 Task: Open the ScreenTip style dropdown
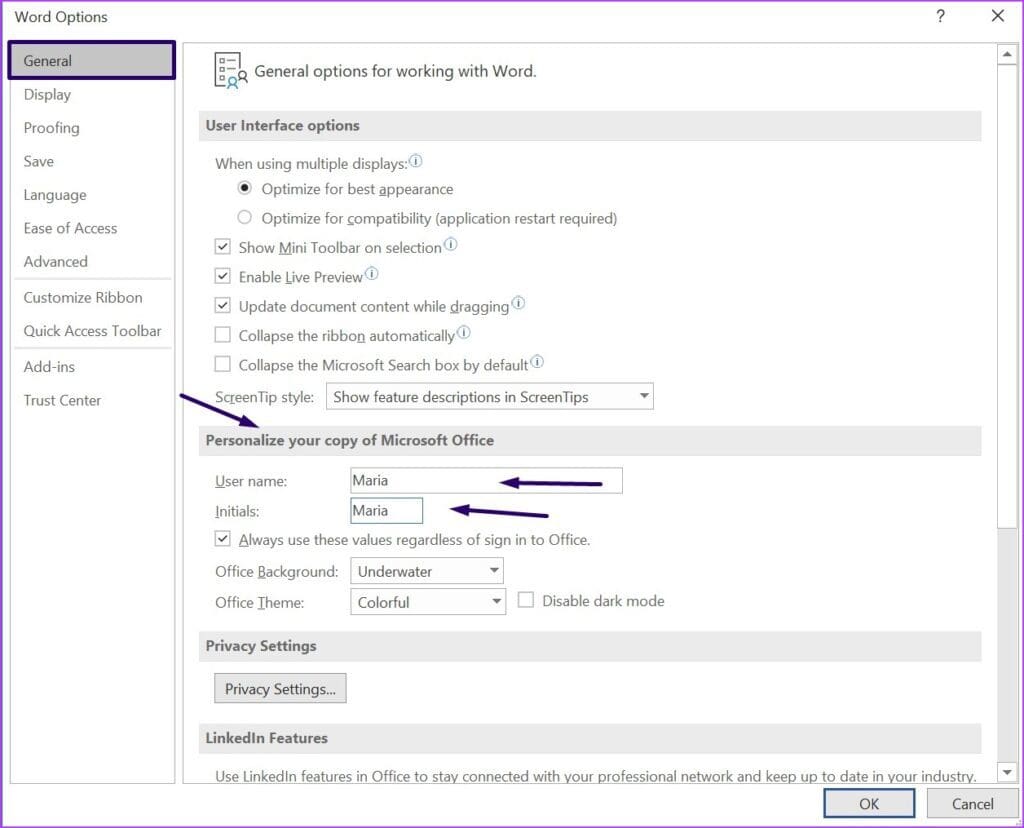[490, 396]
